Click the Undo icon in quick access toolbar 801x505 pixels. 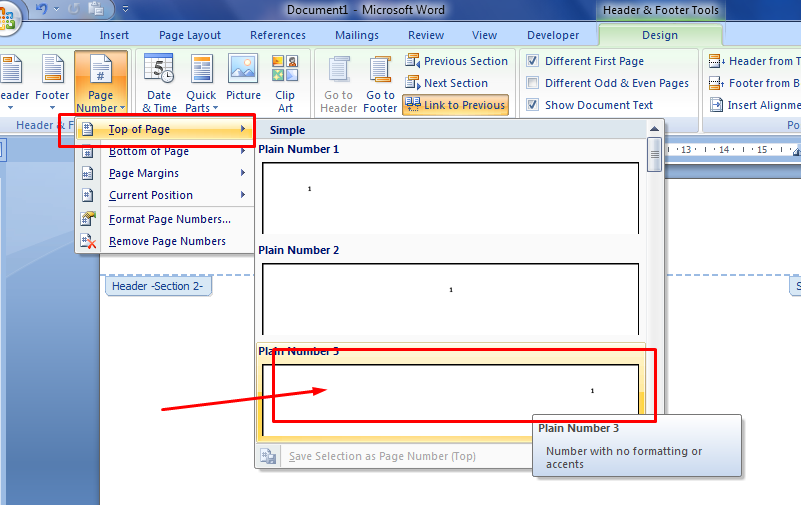[x=41, y=9]
